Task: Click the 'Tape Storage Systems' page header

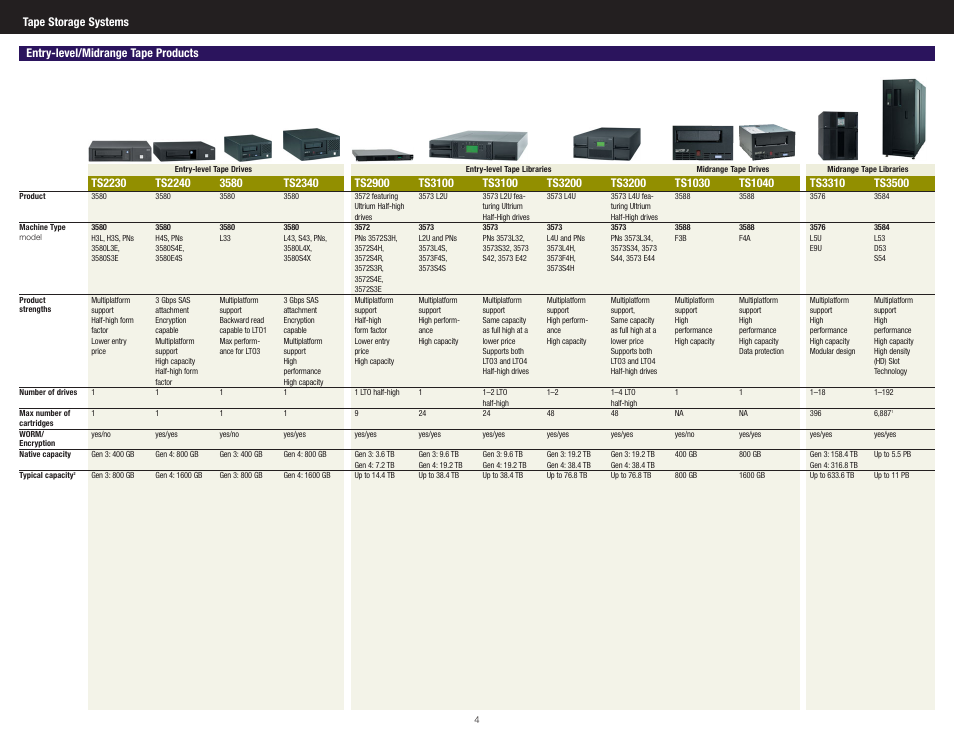Action: (x=75, y=22)
